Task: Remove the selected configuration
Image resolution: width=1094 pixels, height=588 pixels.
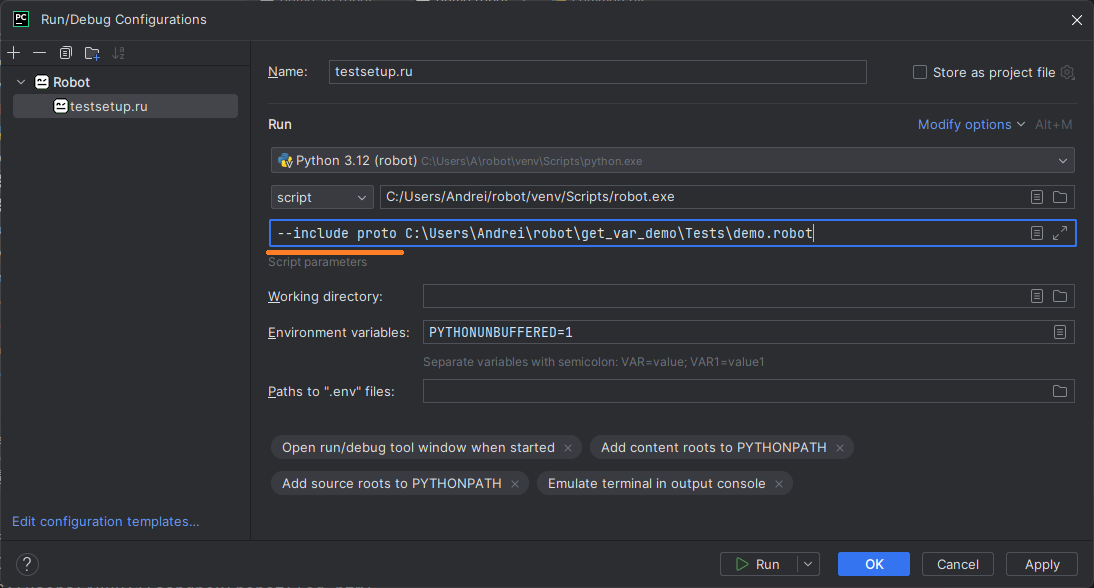Action: point(40,53)
